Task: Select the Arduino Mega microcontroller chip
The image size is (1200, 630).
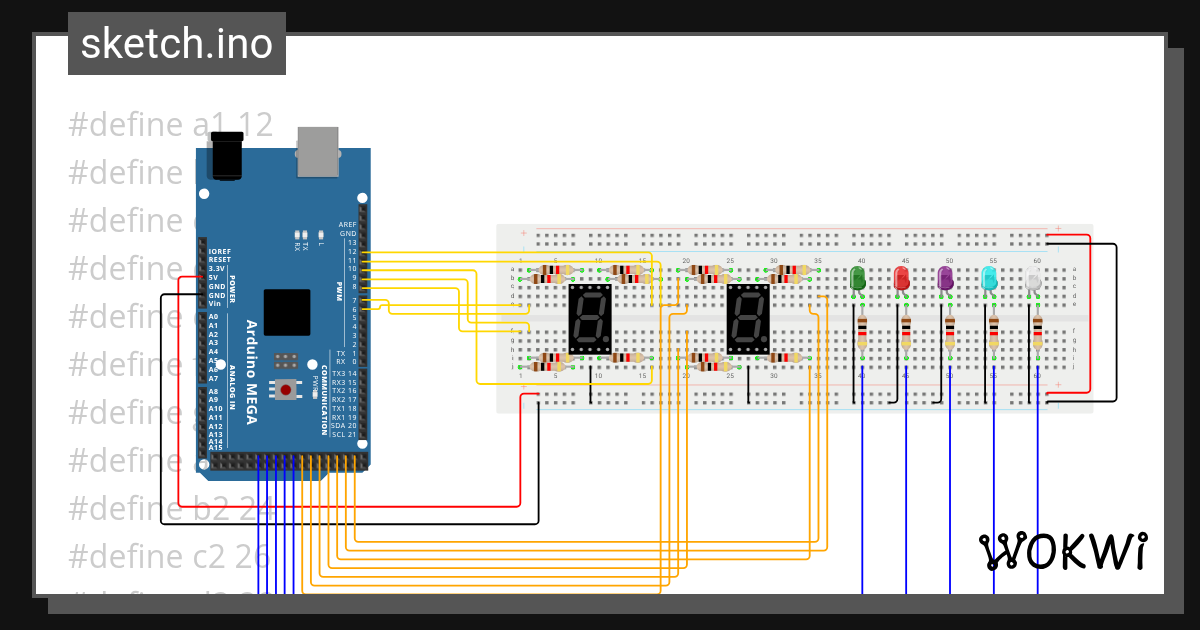Action: tap(287, 312)
